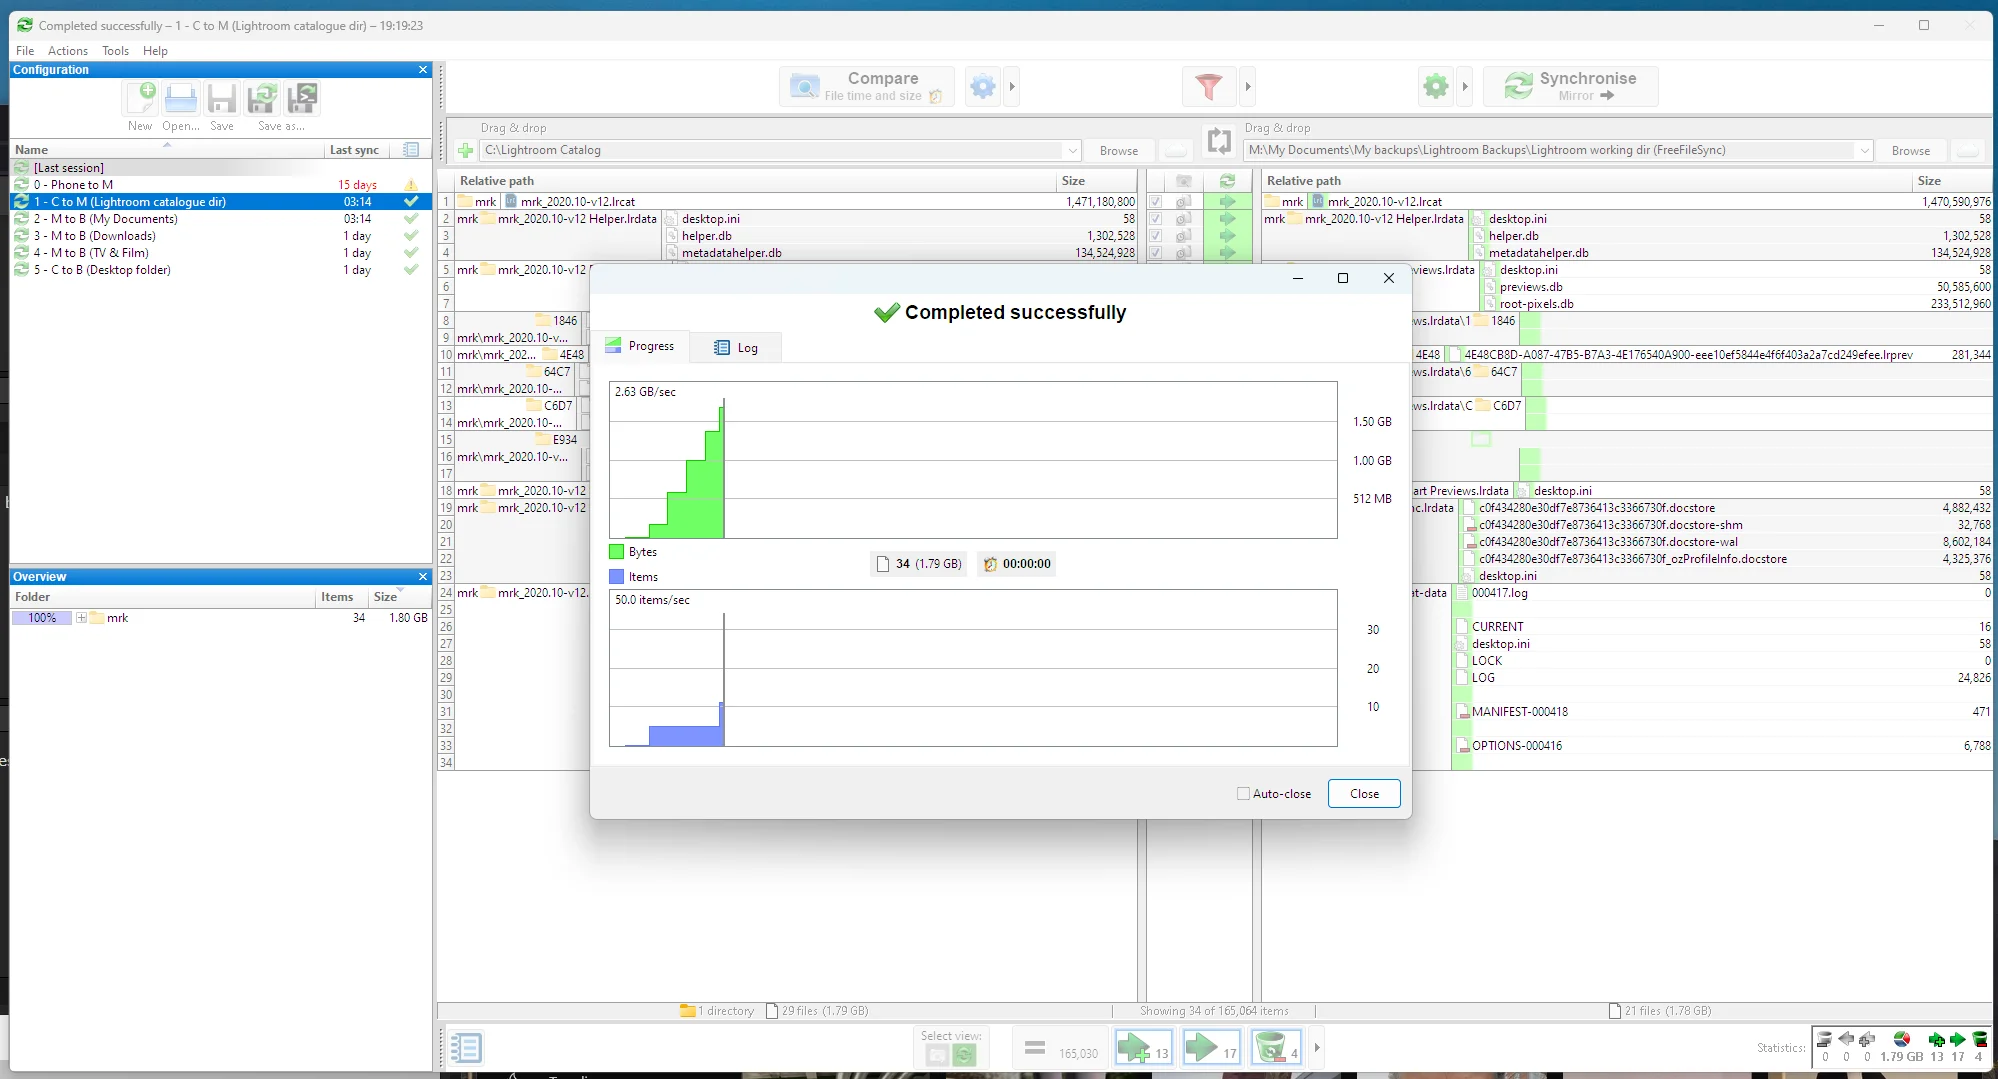The image size is (1998, 1079).
Task: Uncheck the include checkbox for row 1
Action: pos(1156,202)
